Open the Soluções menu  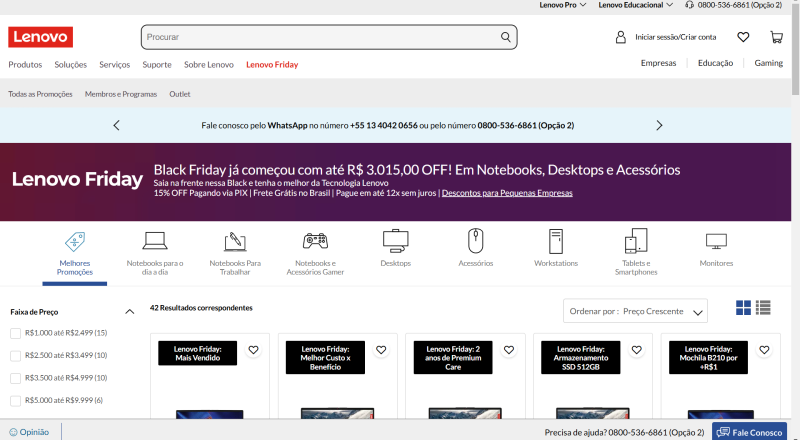tap(70, 64)
